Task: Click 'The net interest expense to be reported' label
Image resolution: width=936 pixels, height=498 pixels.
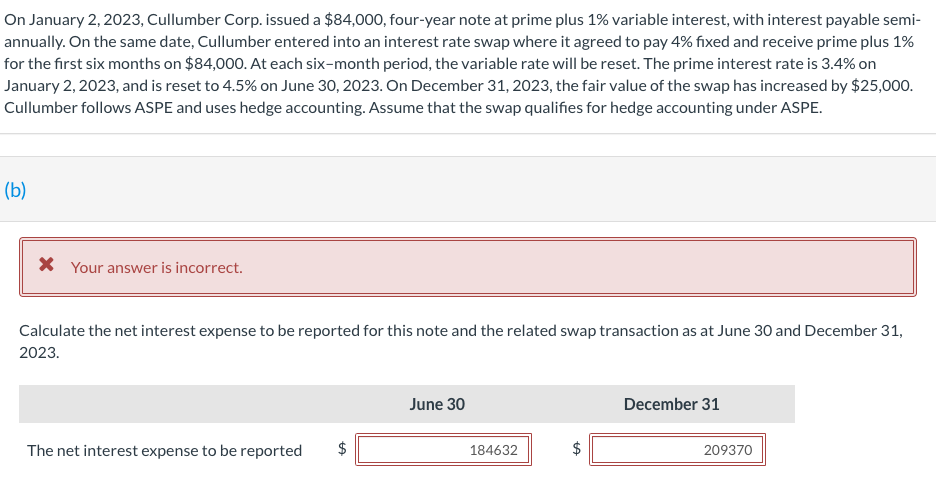Action: pos(164,450)
